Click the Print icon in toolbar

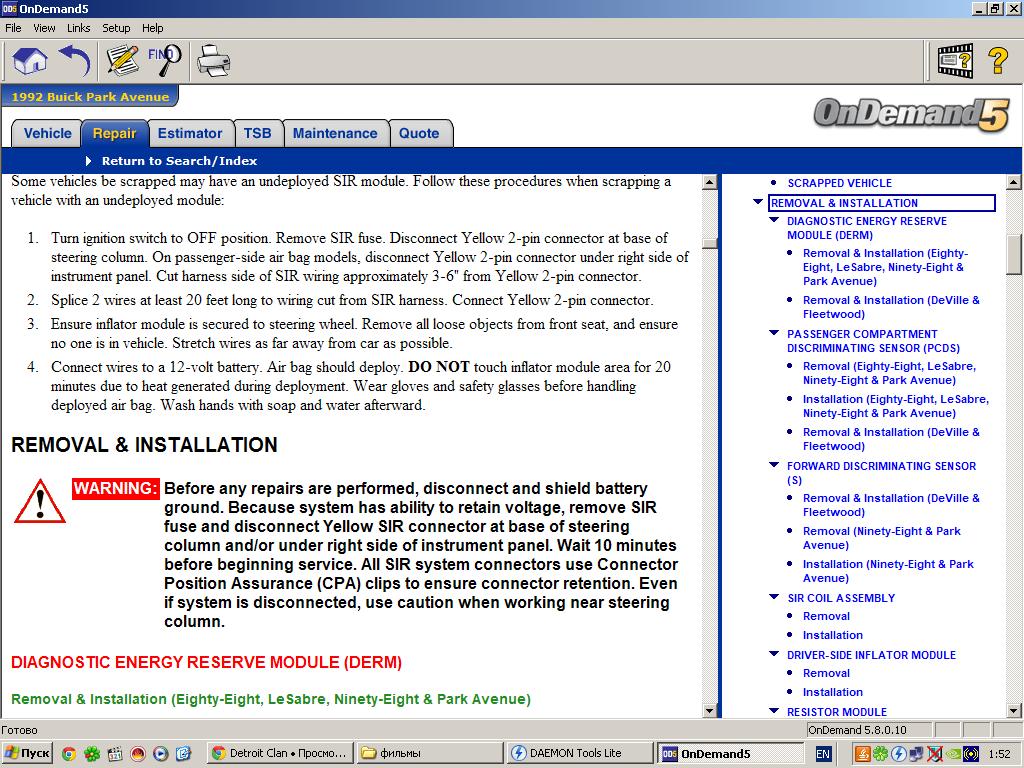(213, 61)
